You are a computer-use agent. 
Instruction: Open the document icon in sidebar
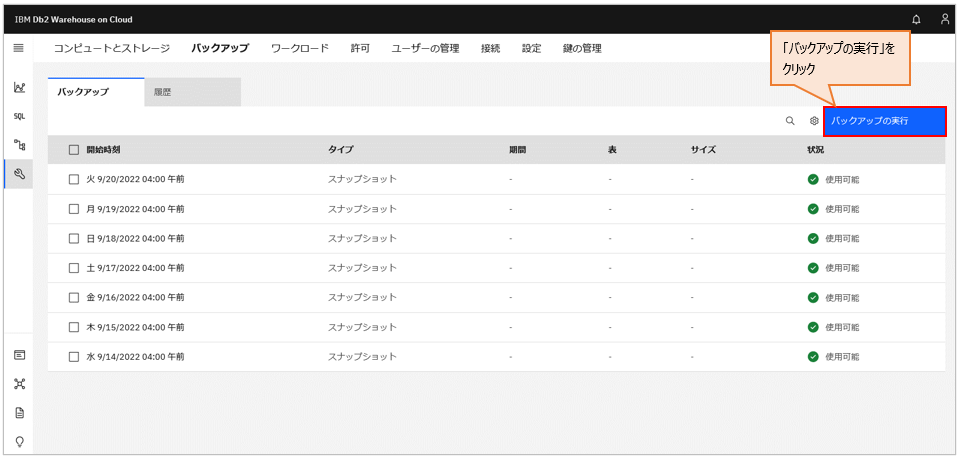tap(20, 413)
